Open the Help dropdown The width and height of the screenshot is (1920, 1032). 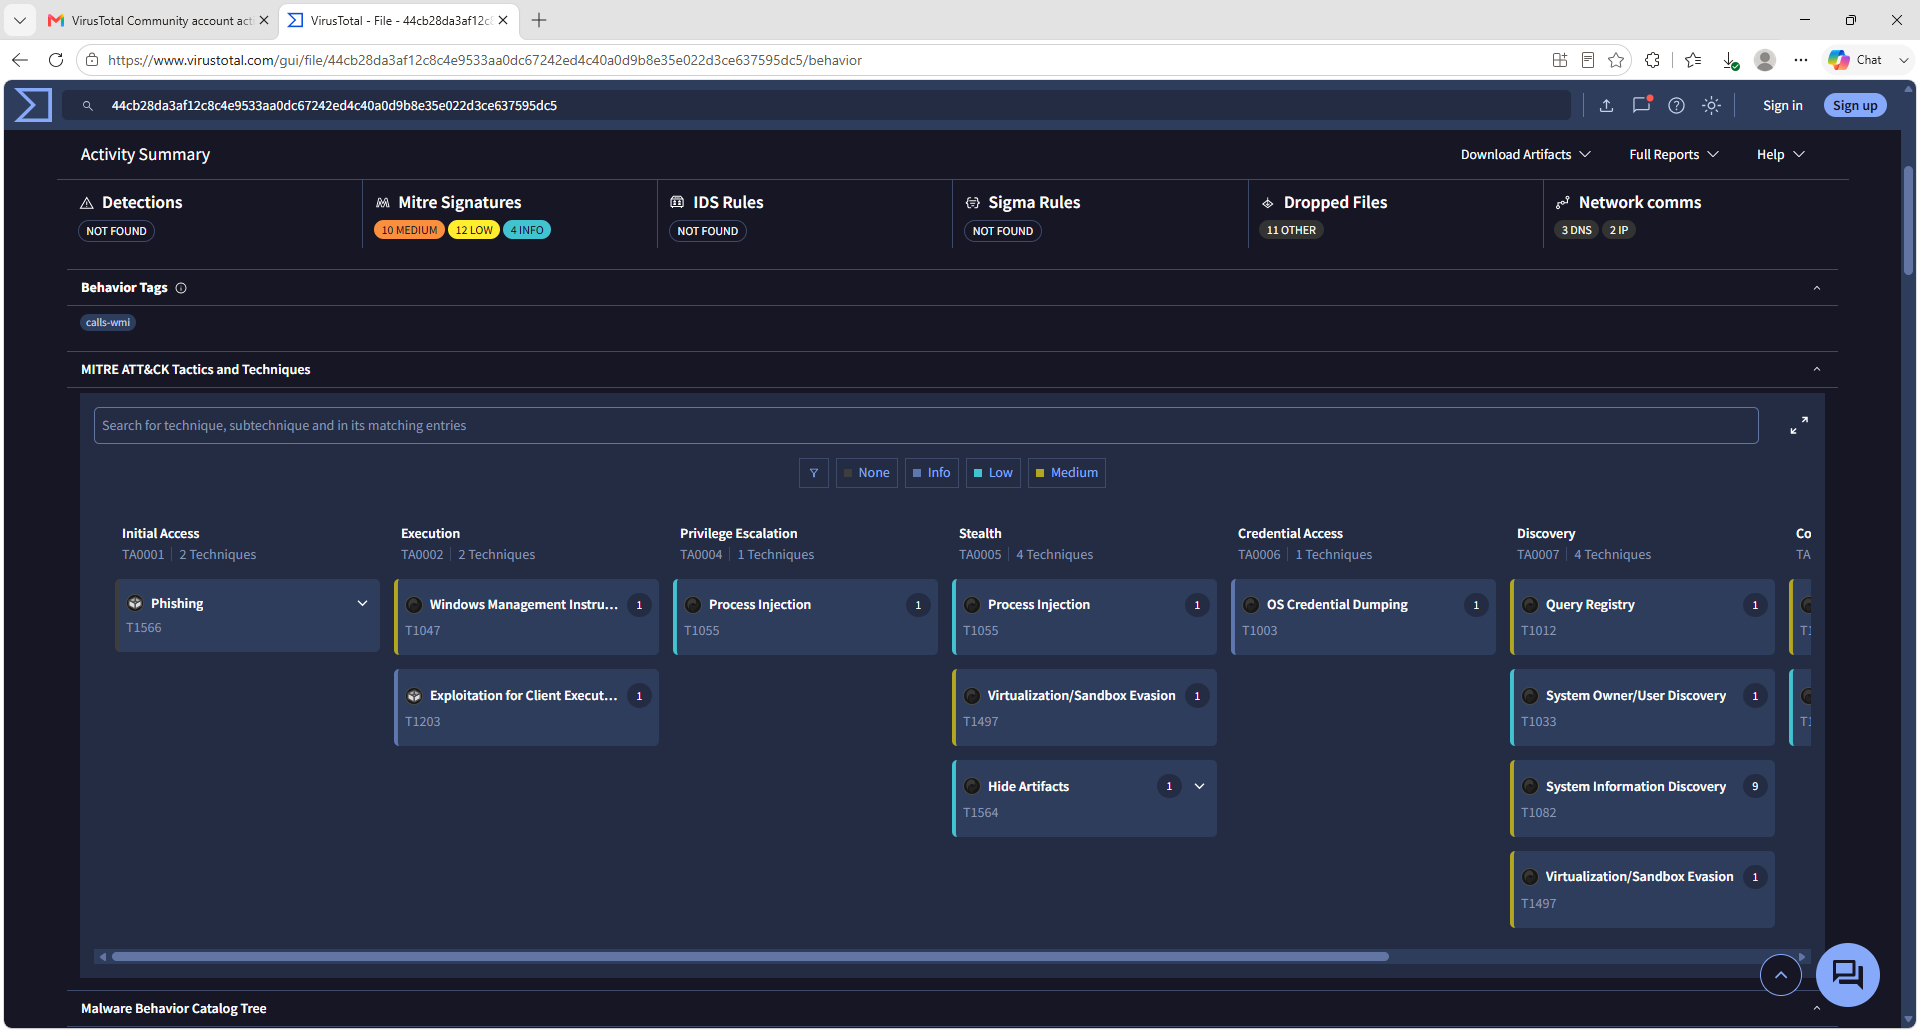(1780, 154)
